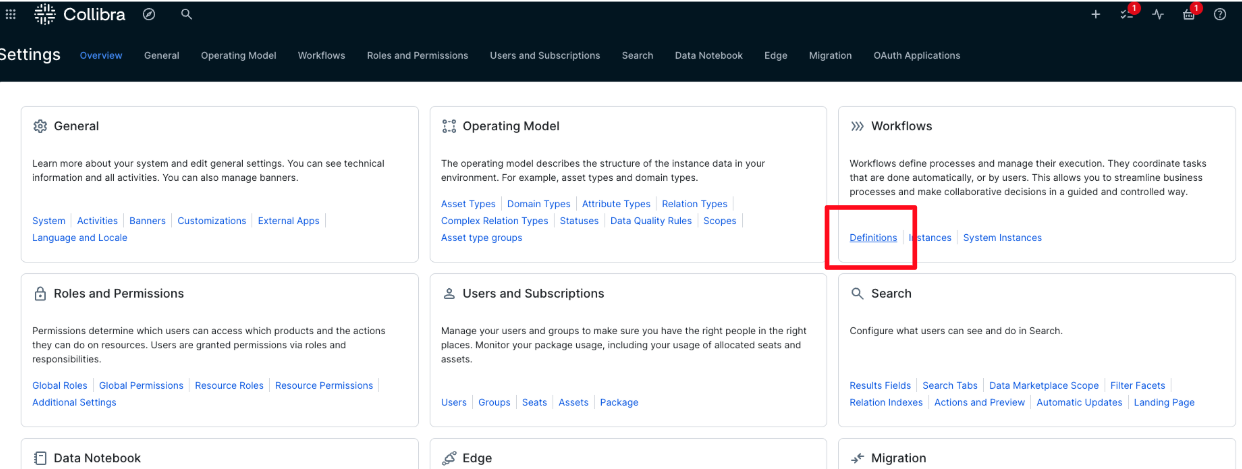
Task: Open Users and Subscriptions tab
Action: (x=545, y=56)
